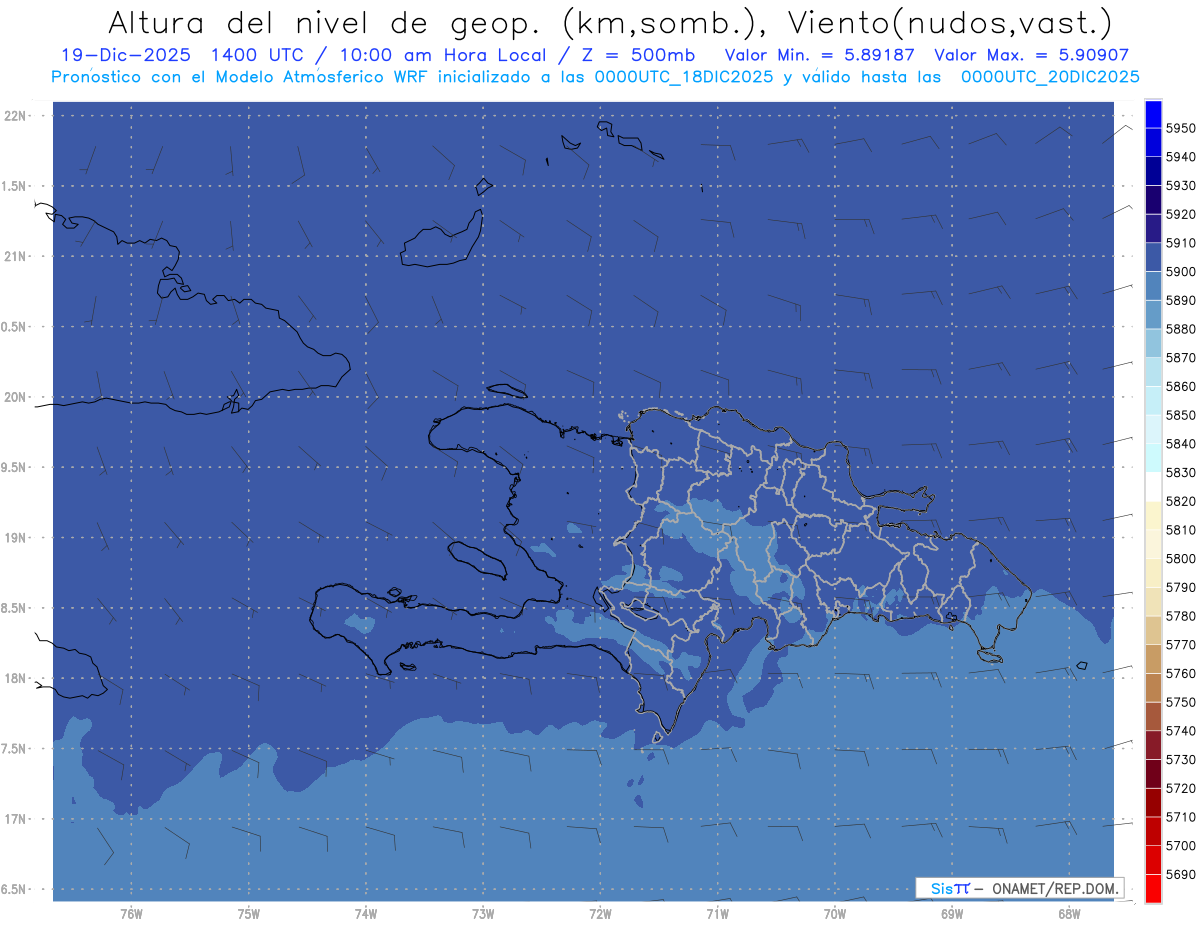
Task: Click the '22N' latitude axis label
Action: [x=17, y=115]
